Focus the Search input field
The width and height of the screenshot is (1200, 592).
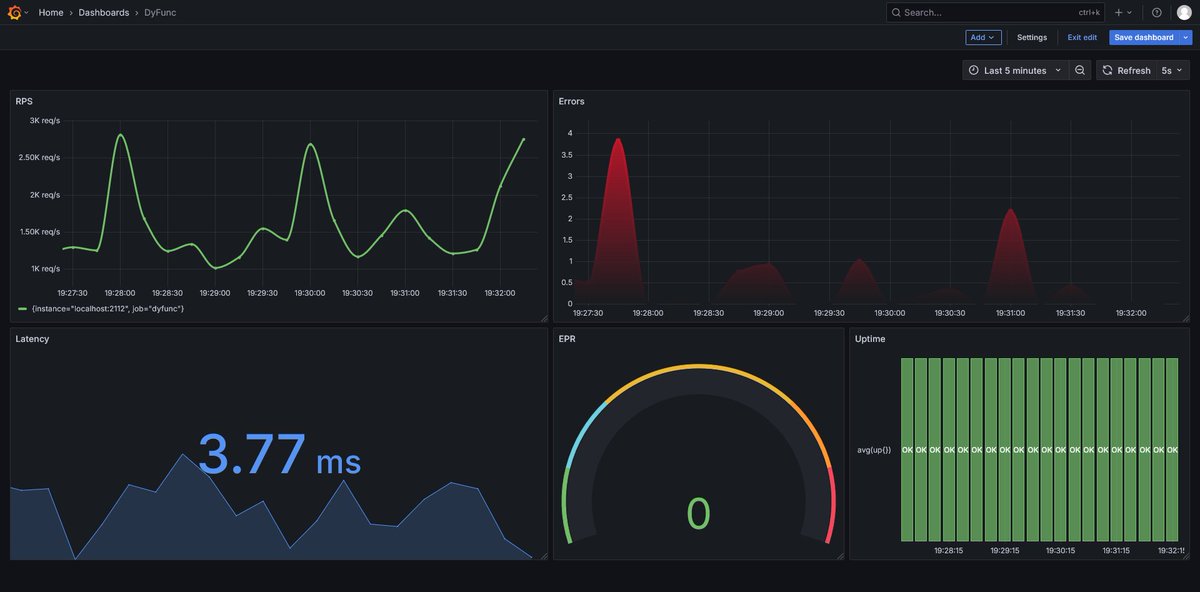(x=996, y=12)
